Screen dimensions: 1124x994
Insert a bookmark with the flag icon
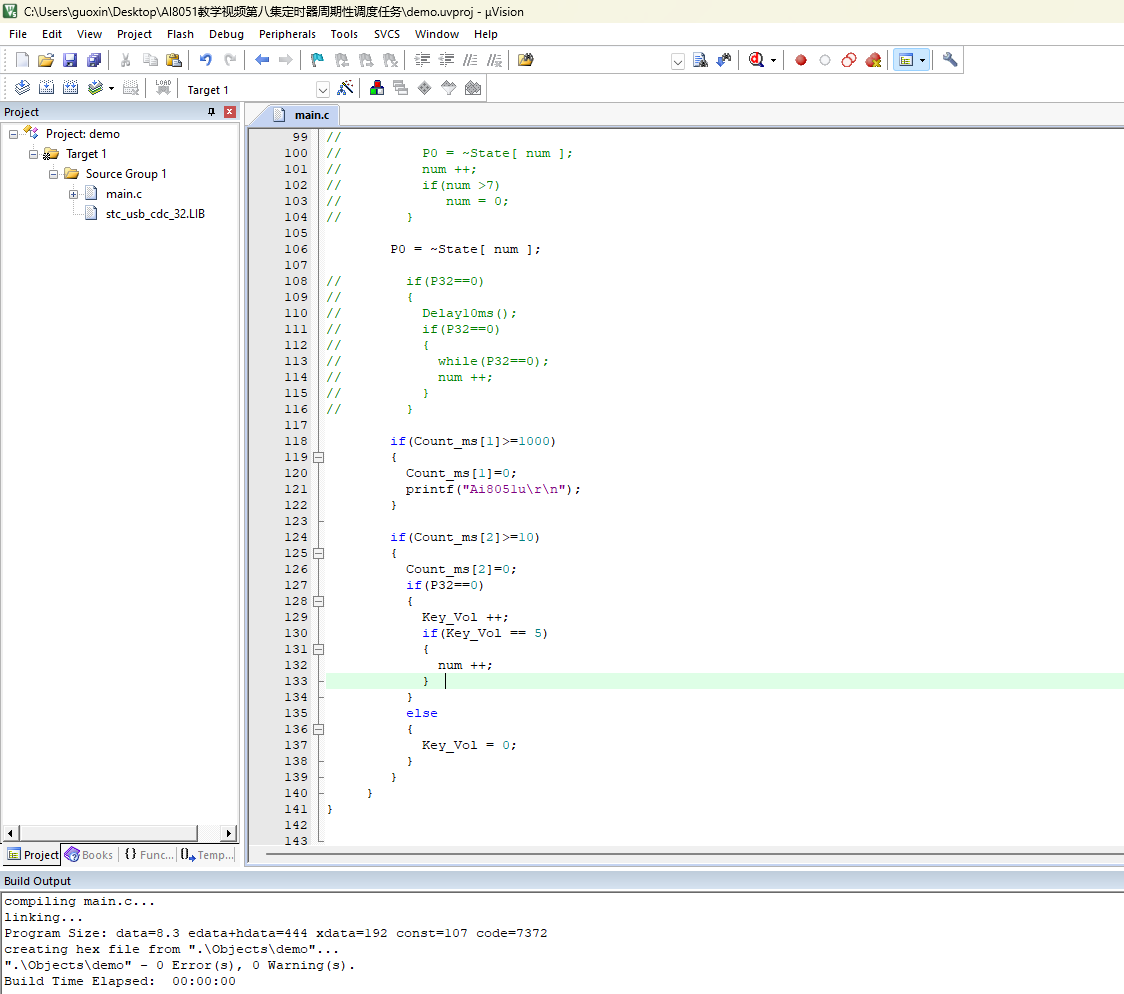click(317, 60)
